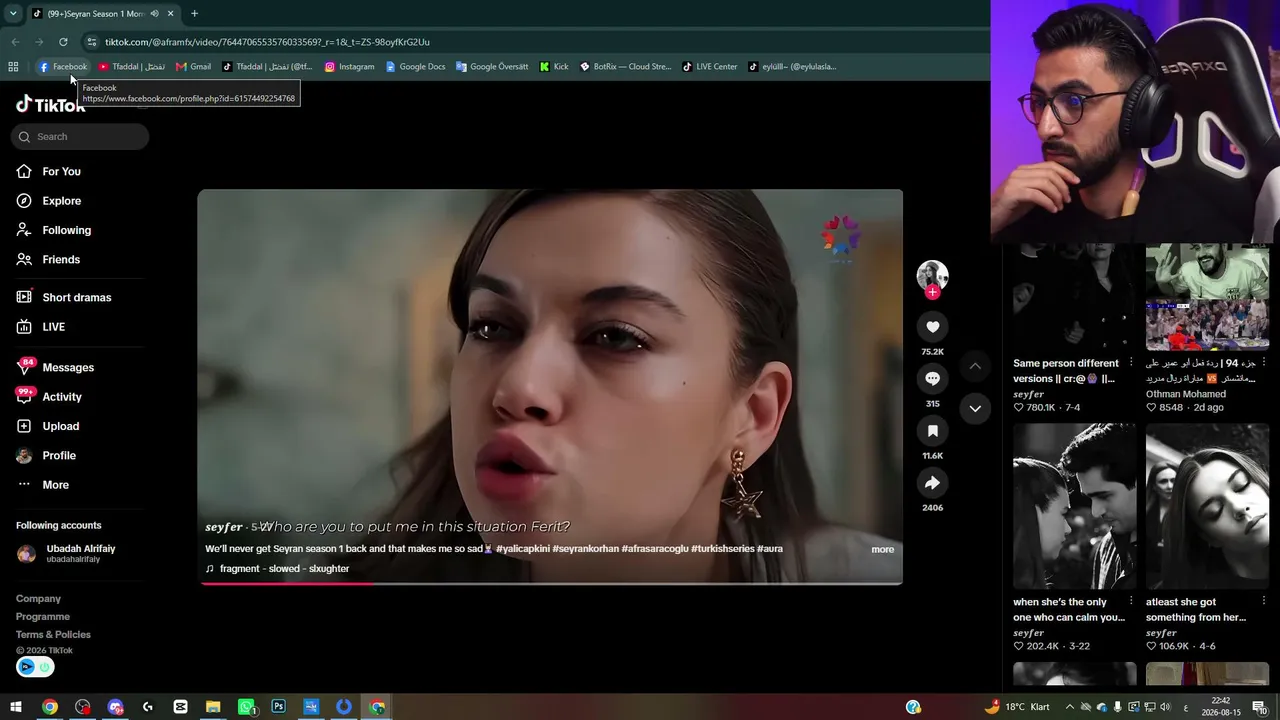Open WhatsApp from the taskbar
Viewport: 1280px width, 720px height.
246,707
